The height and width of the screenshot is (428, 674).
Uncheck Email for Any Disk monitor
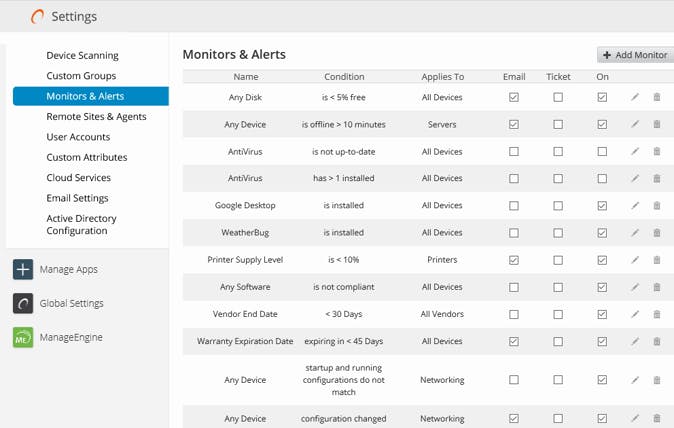514,97
